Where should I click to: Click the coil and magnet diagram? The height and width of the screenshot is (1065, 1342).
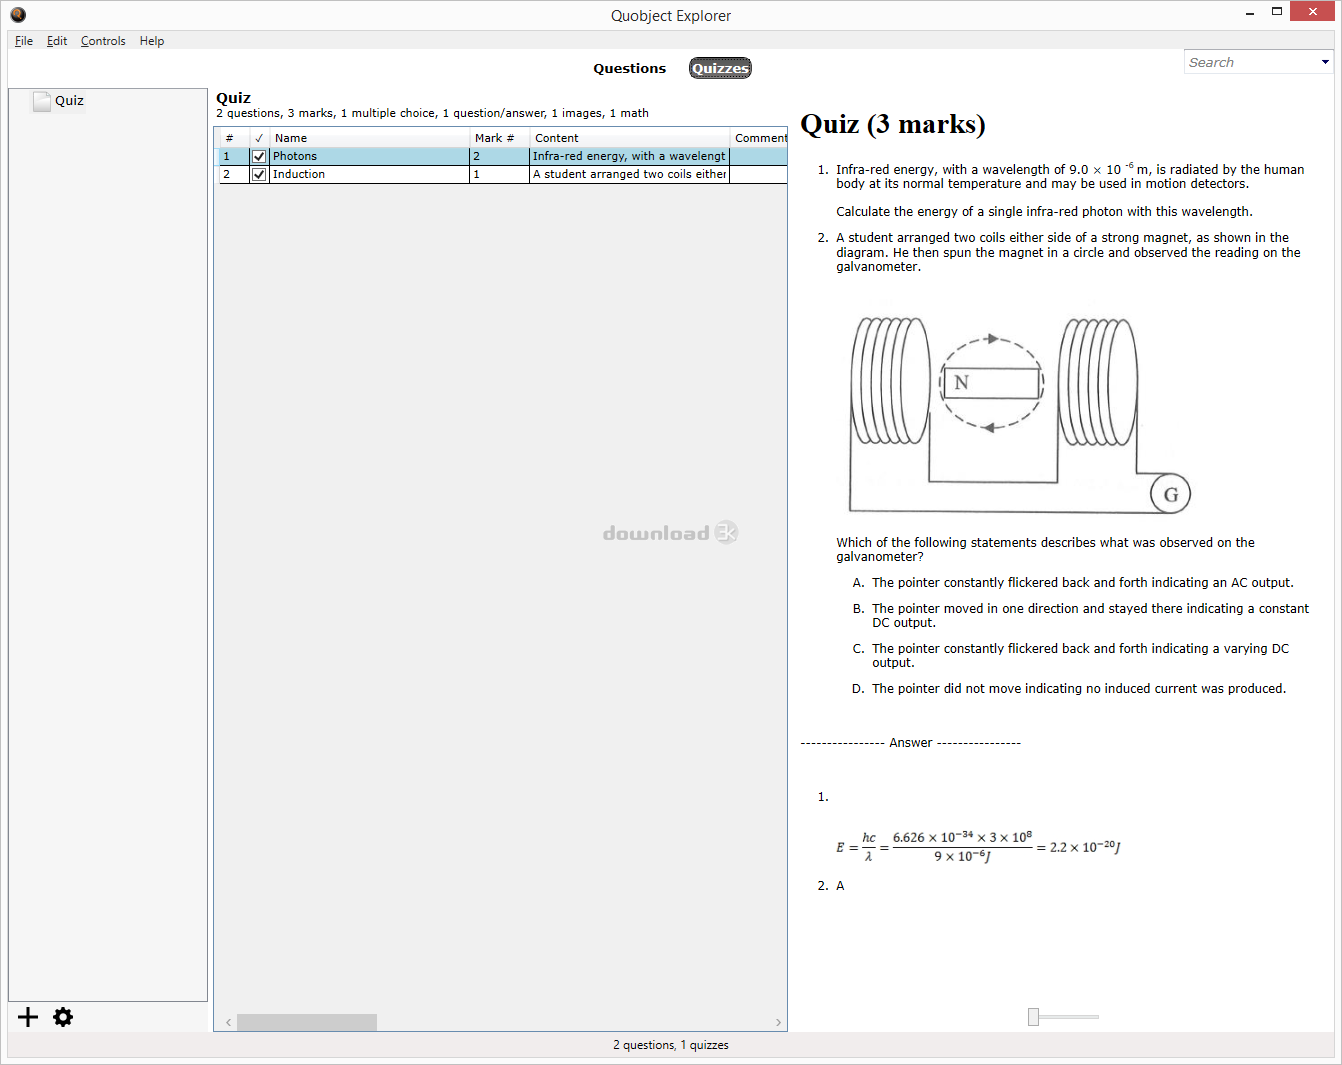pos(1020,414)
